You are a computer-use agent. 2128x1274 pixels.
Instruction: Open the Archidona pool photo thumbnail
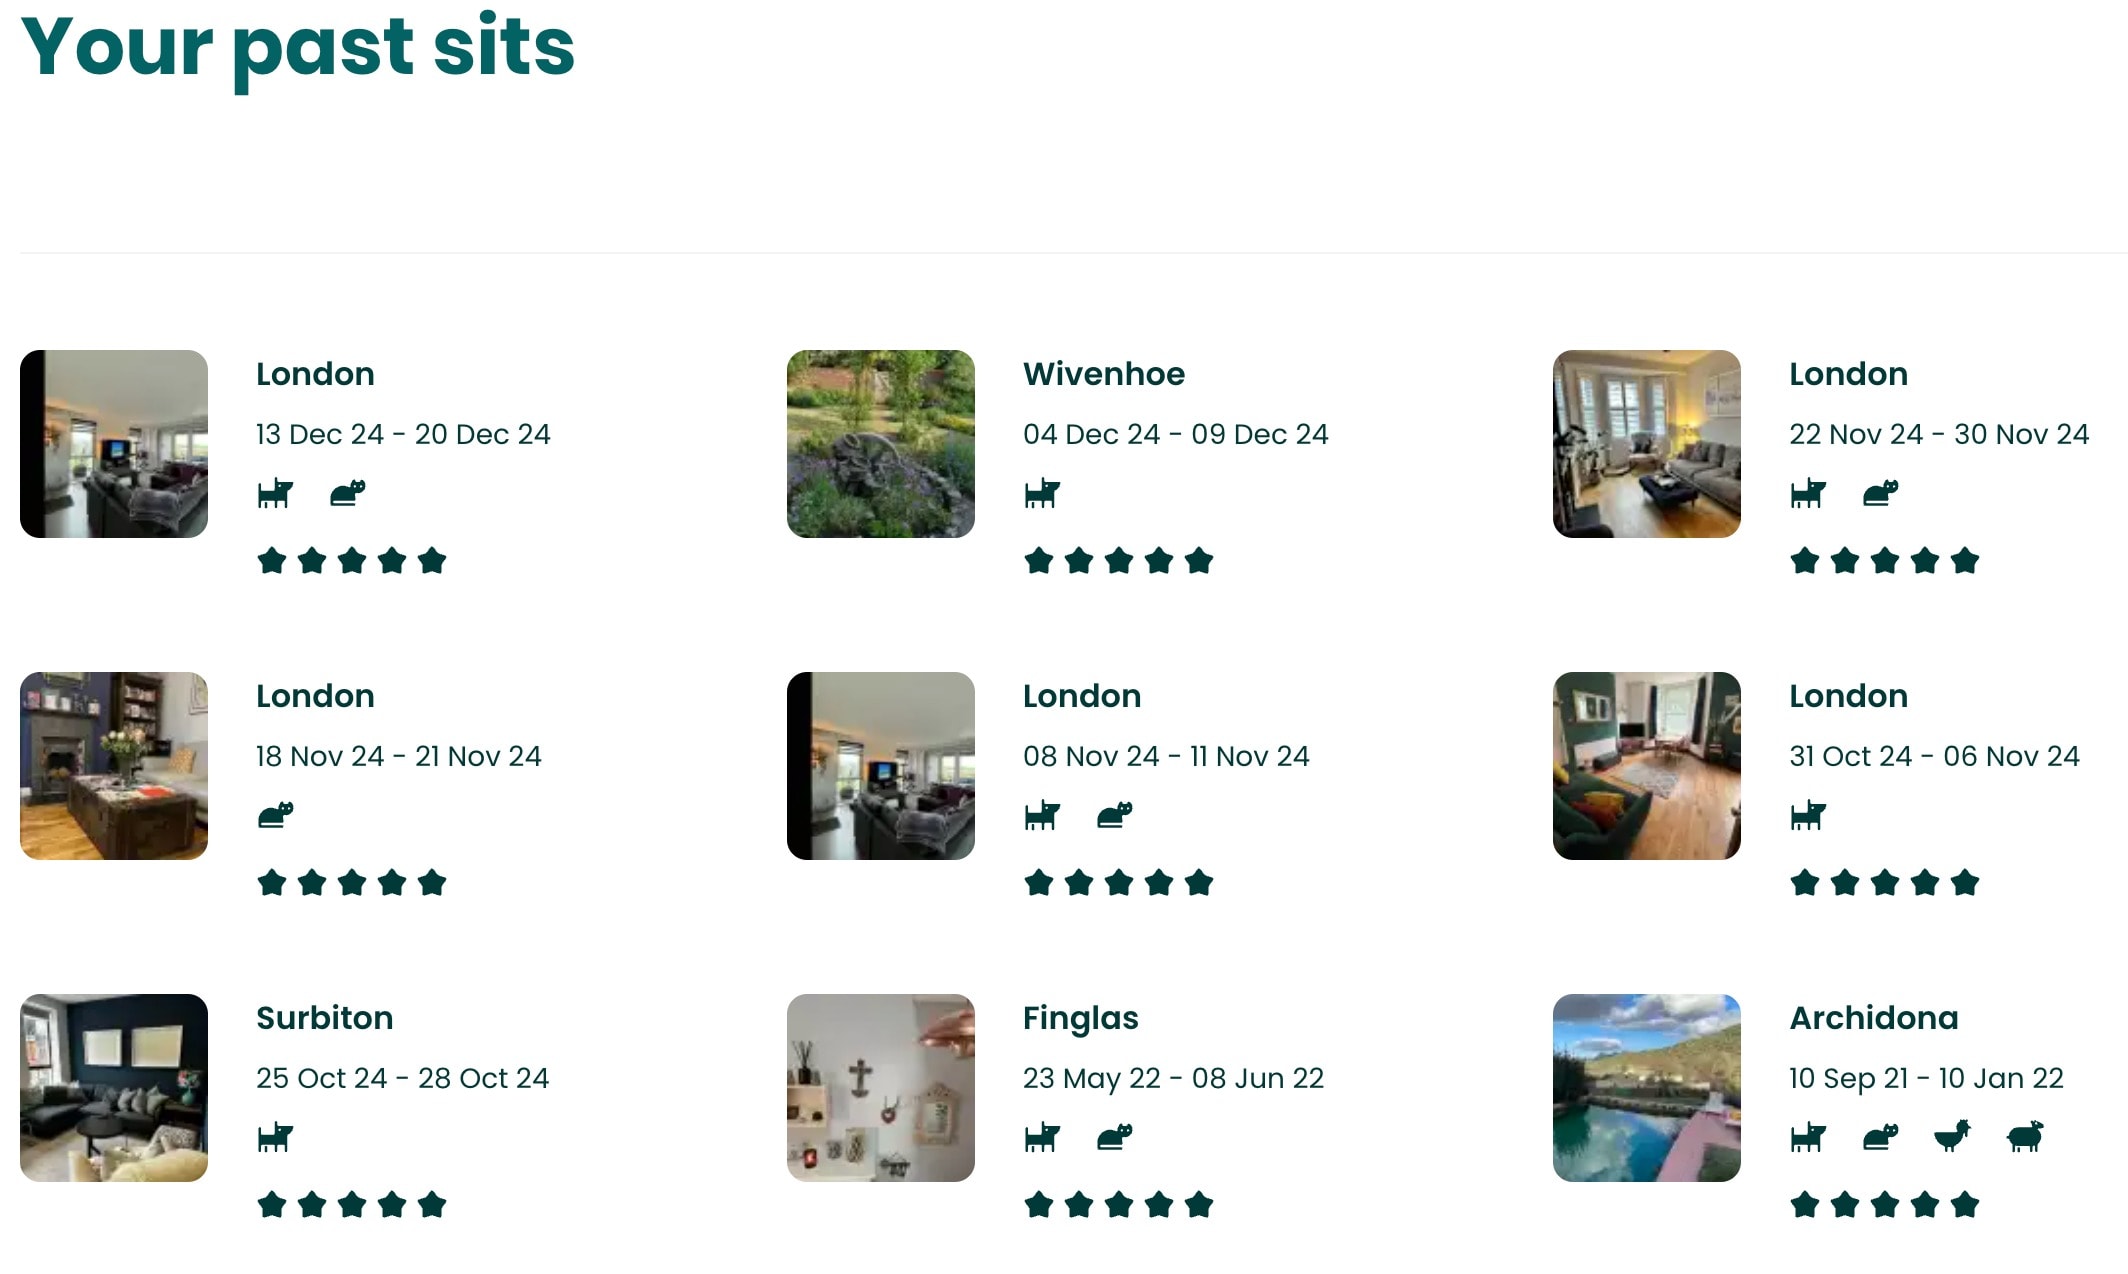click(x=1647, y=1088)
